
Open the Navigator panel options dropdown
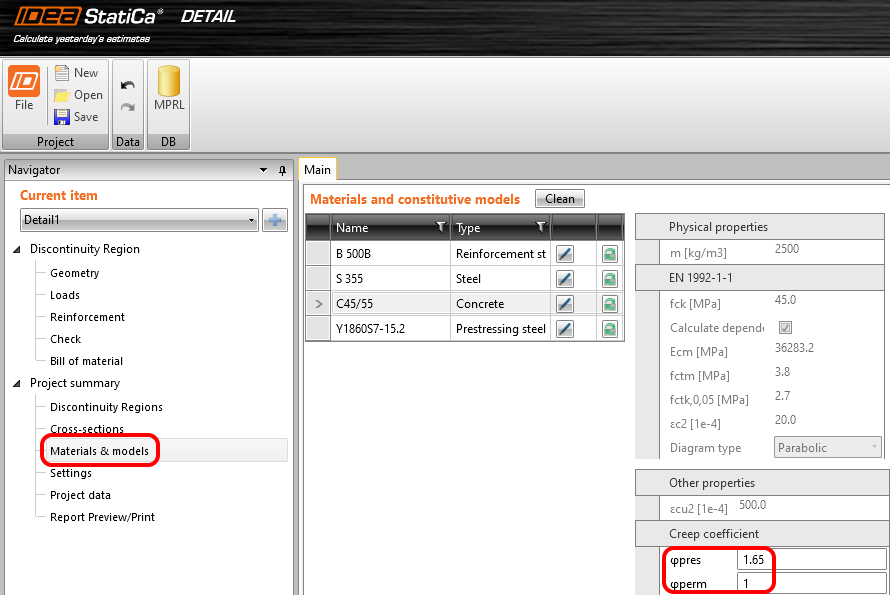pyautogui.click(x=263, y=170)
